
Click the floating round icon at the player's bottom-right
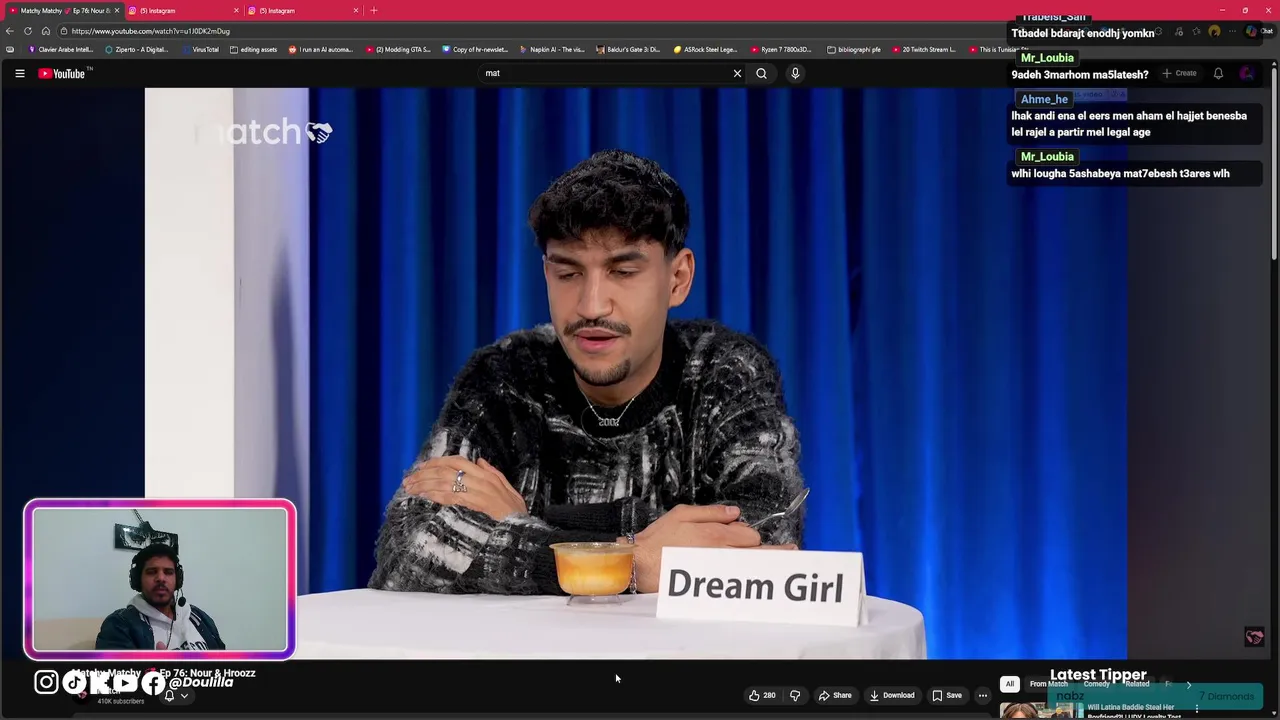[1254, 637]
